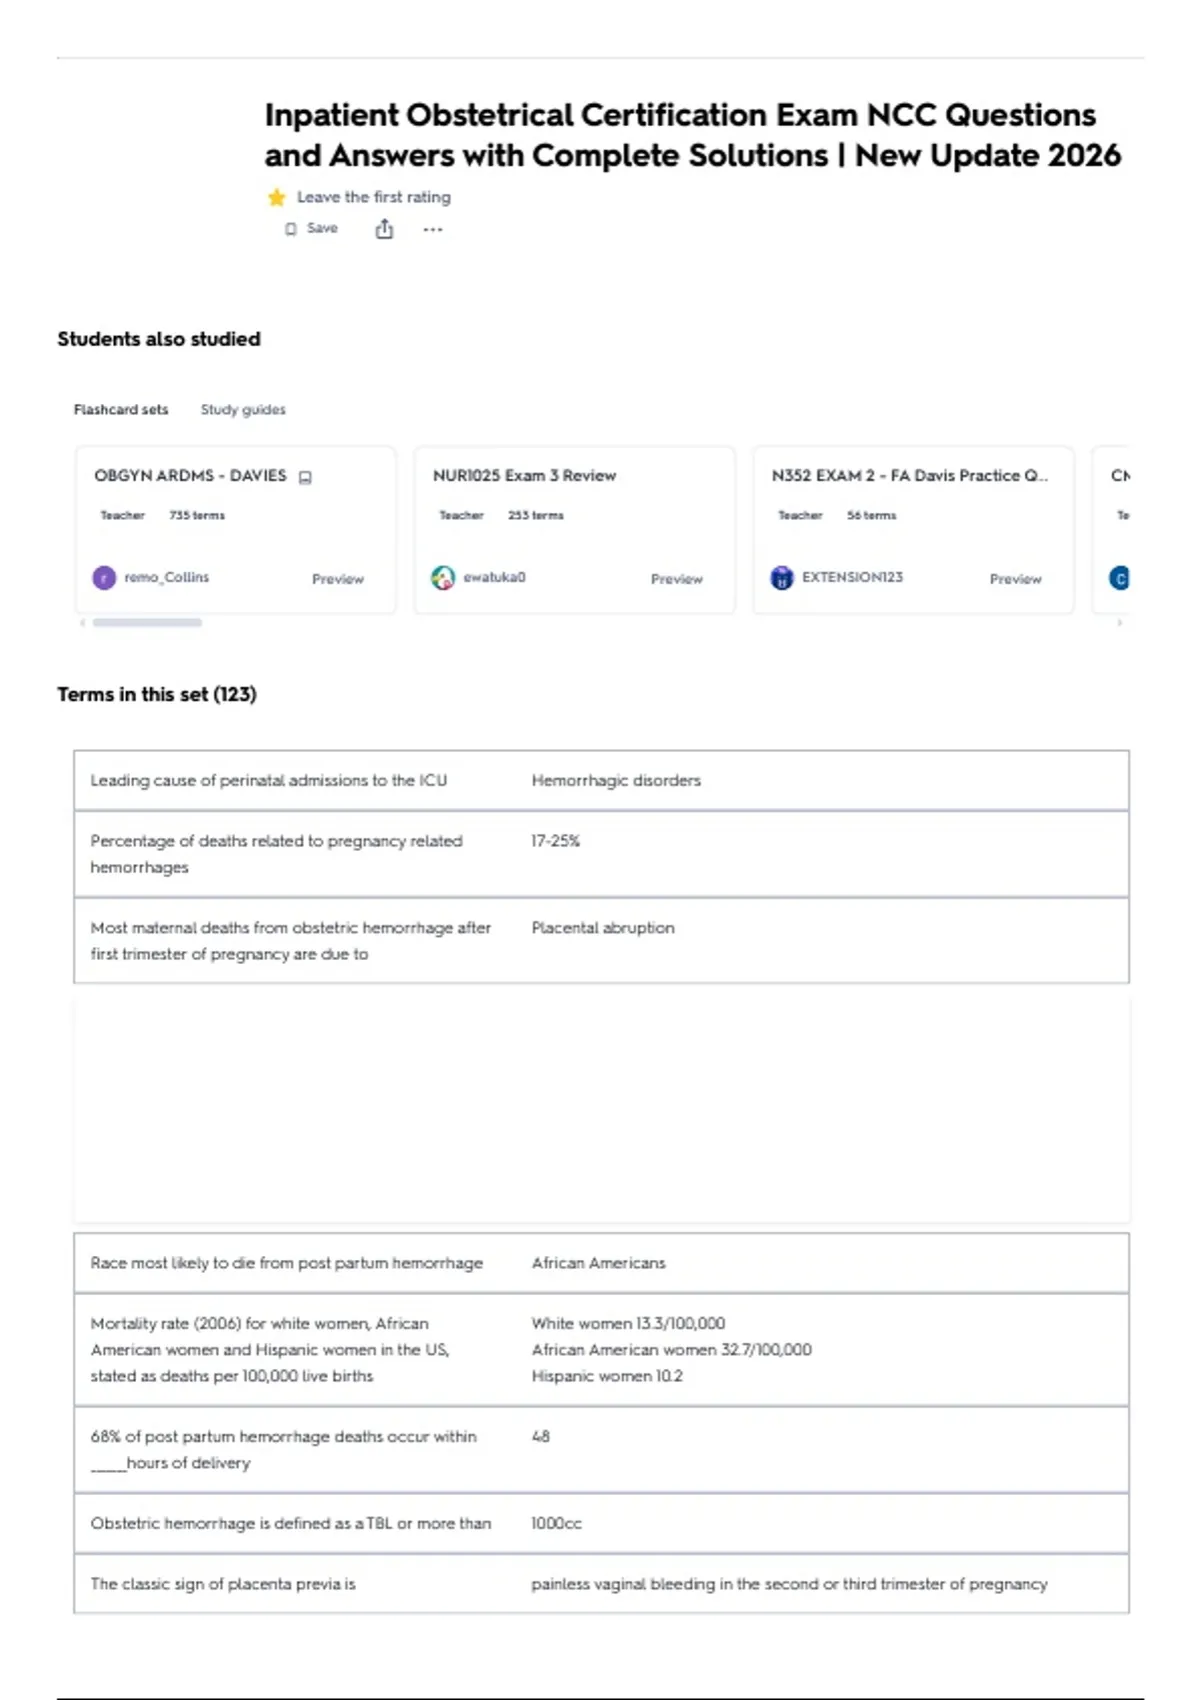Click the Save button label

pyautogui.click(x=322, y=229)
